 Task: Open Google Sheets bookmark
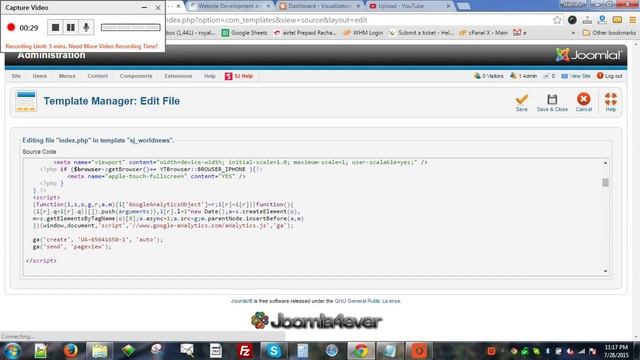(244, 33)
